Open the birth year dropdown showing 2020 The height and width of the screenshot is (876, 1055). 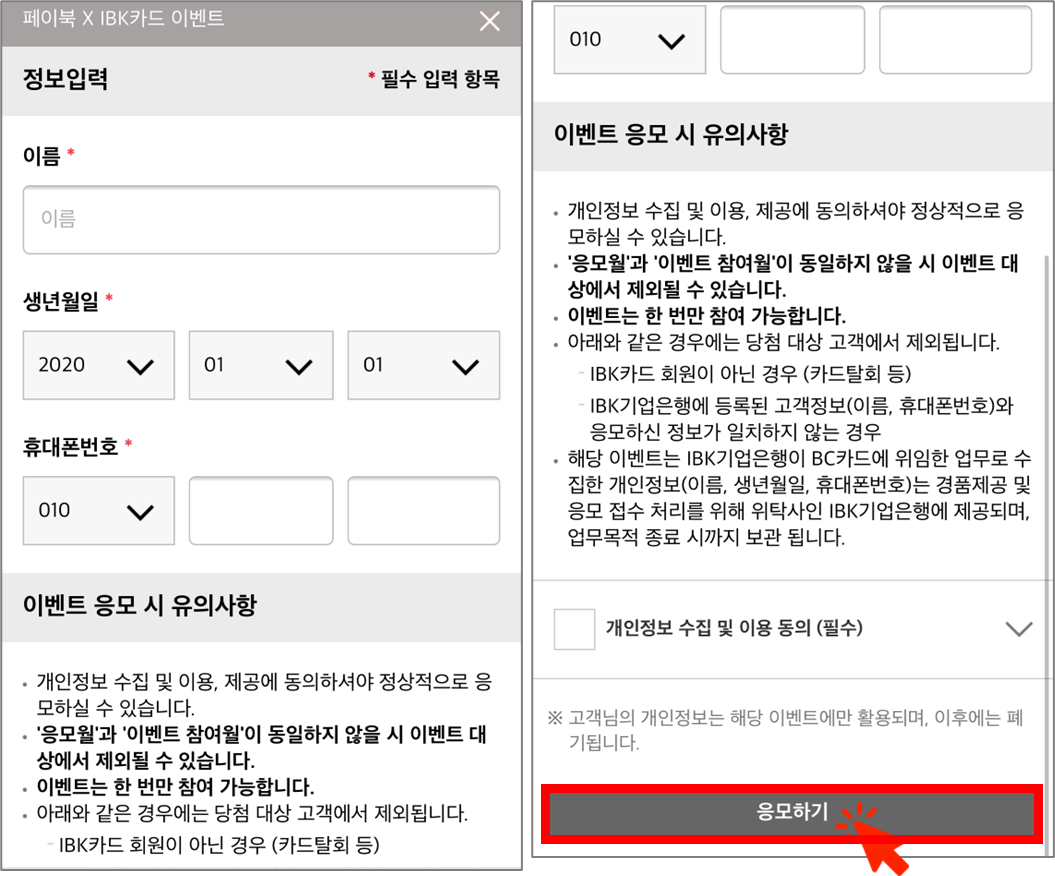(x=99, y=365)
